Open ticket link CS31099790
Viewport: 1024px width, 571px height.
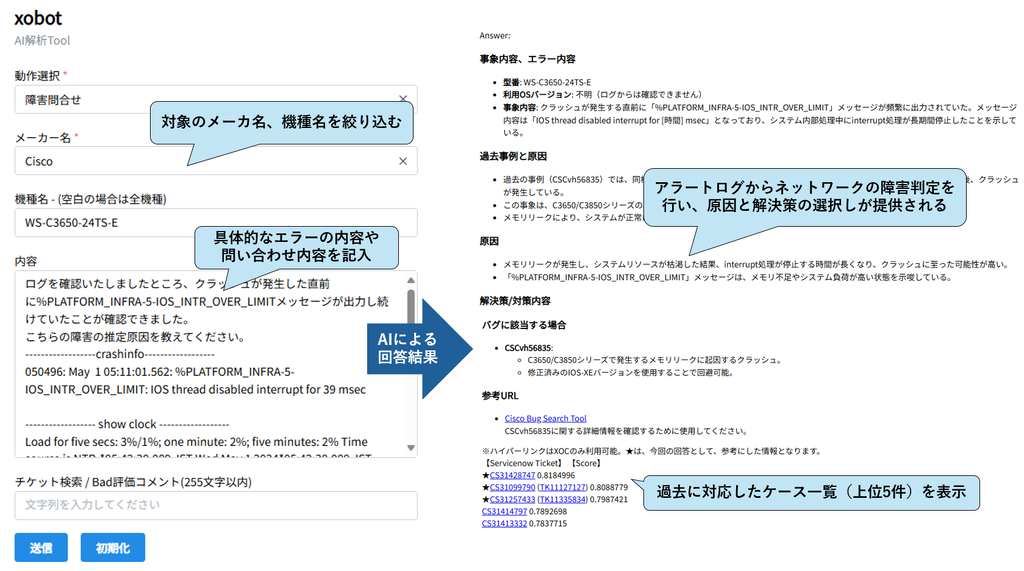pos(513,488)
